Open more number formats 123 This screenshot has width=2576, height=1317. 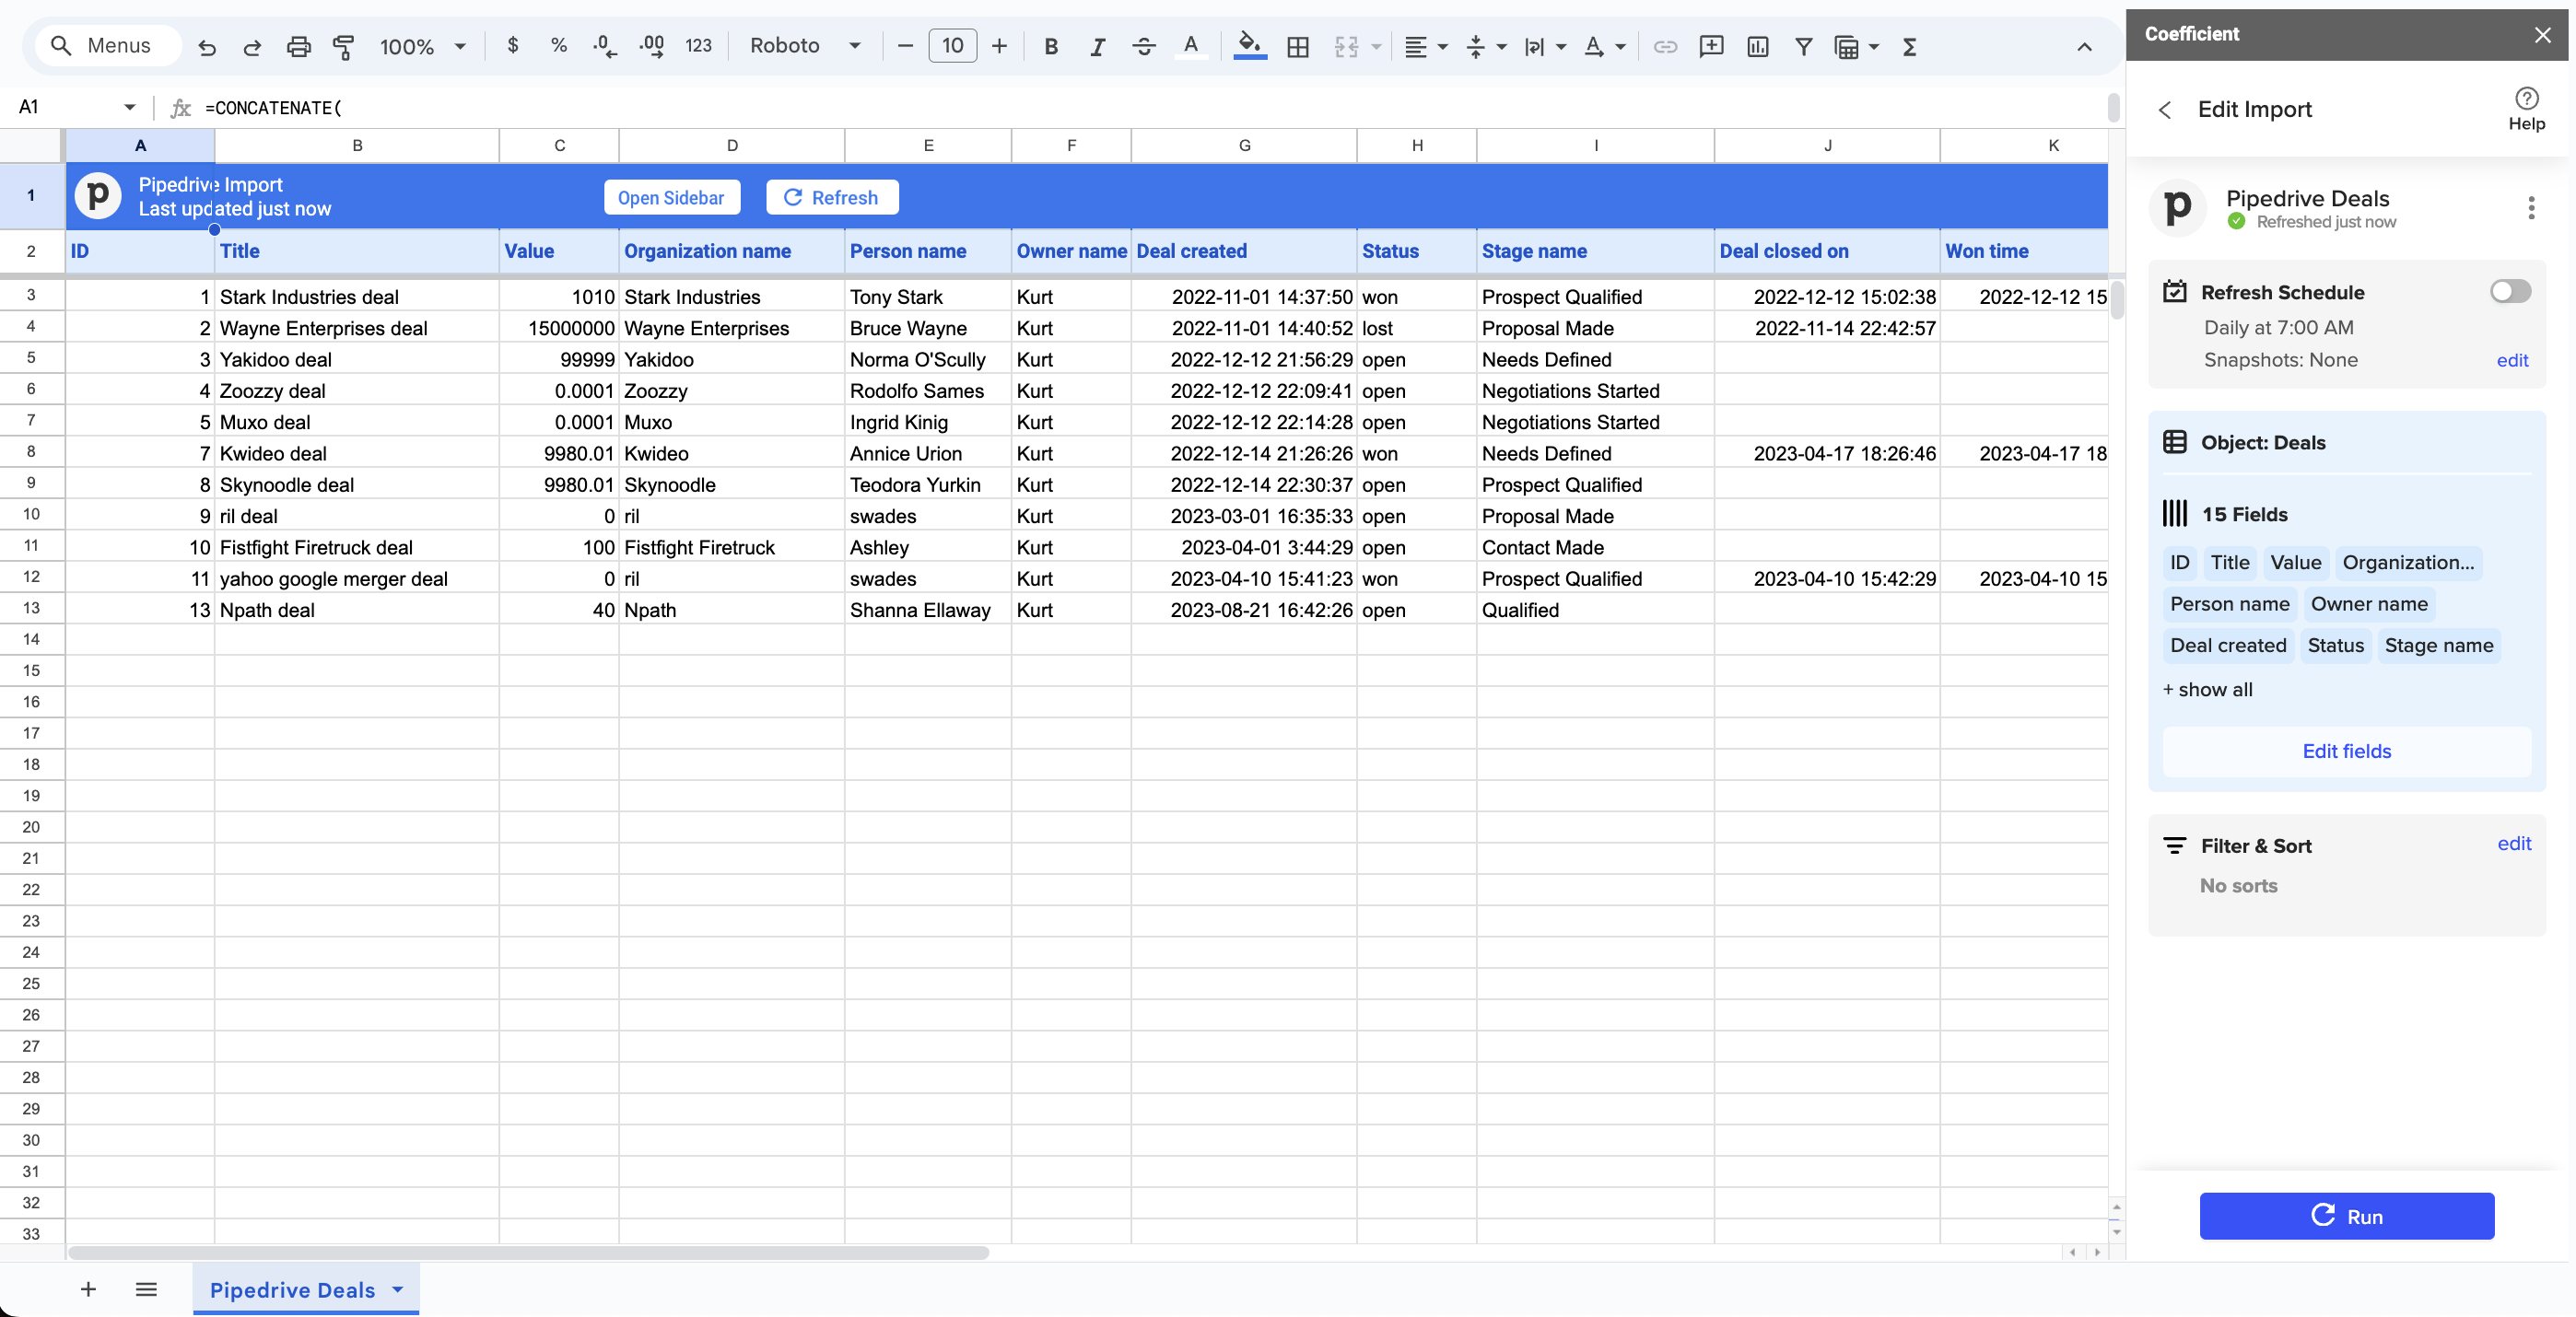pyautogui.click(x=698, y=46)
